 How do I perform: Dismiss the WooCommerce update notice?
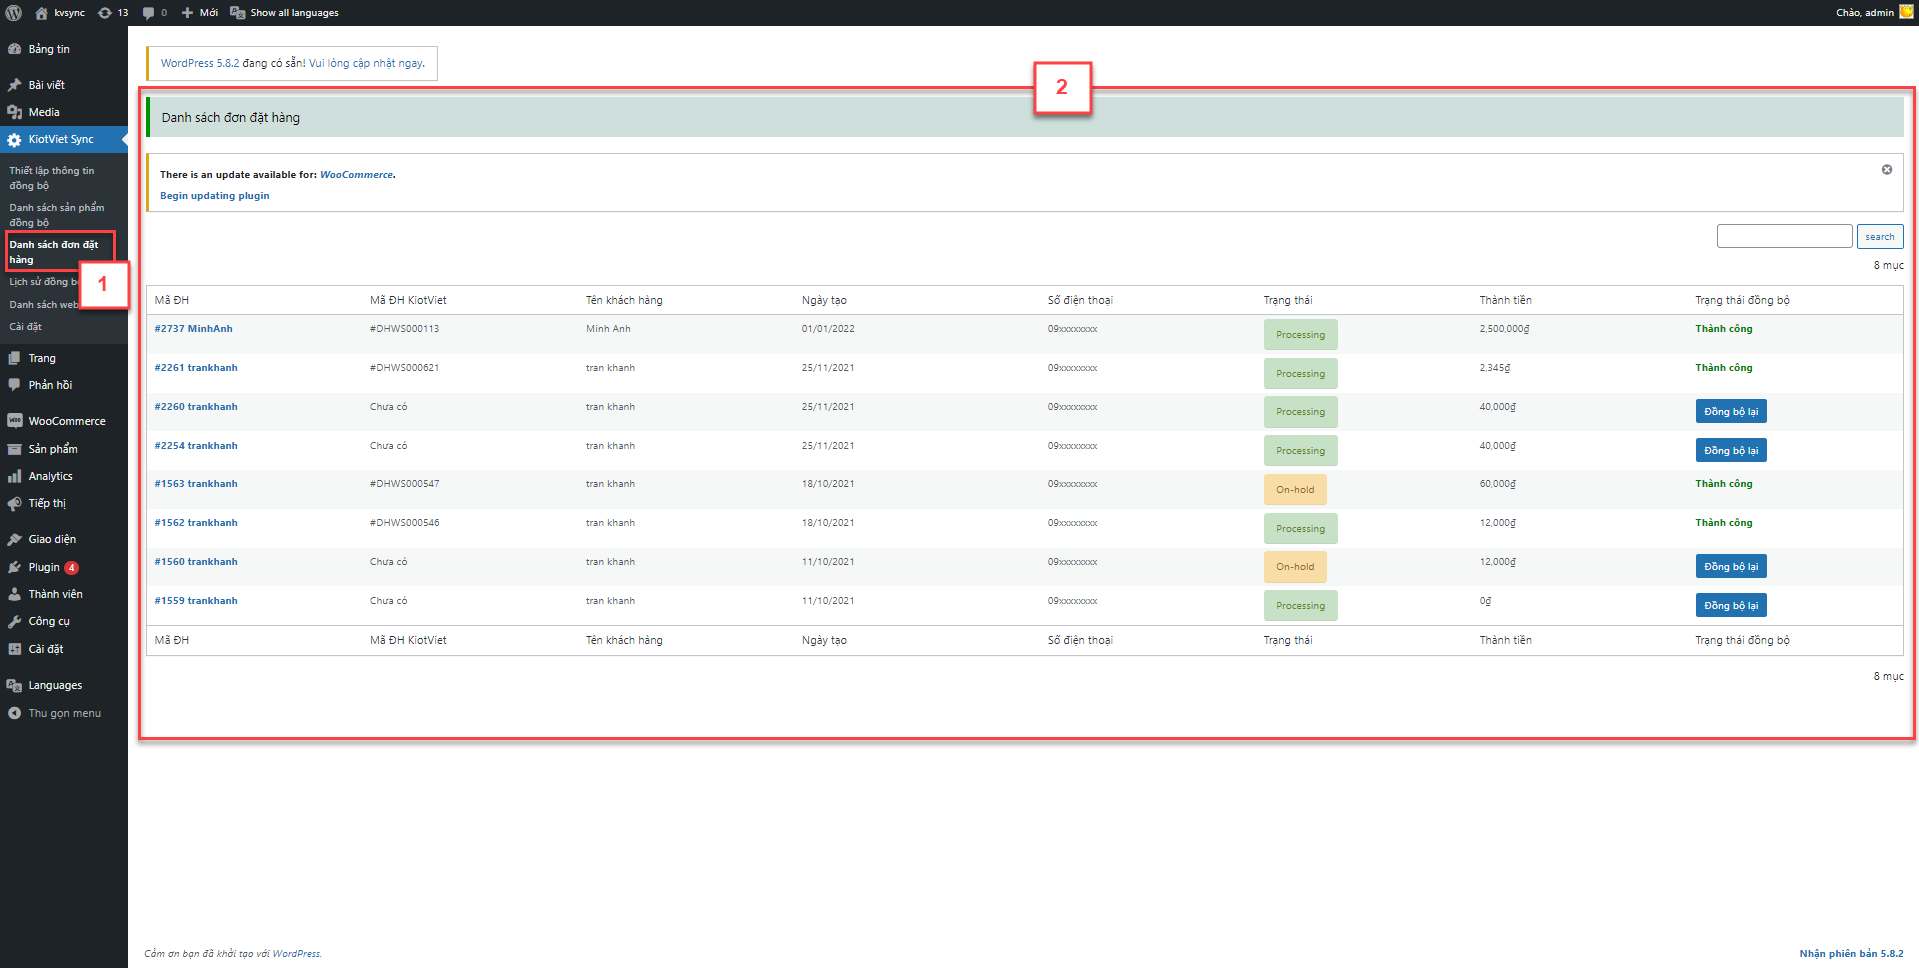[1886, 170]
